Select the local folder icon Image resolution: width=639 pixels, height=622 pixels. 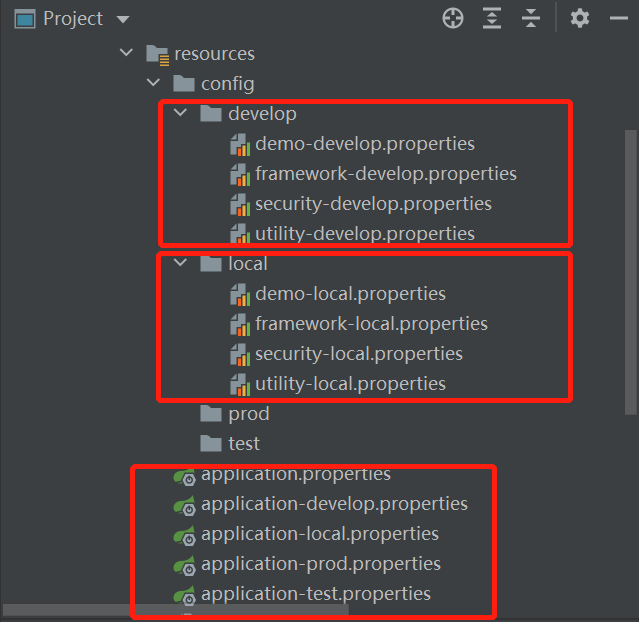click(211, 264)
